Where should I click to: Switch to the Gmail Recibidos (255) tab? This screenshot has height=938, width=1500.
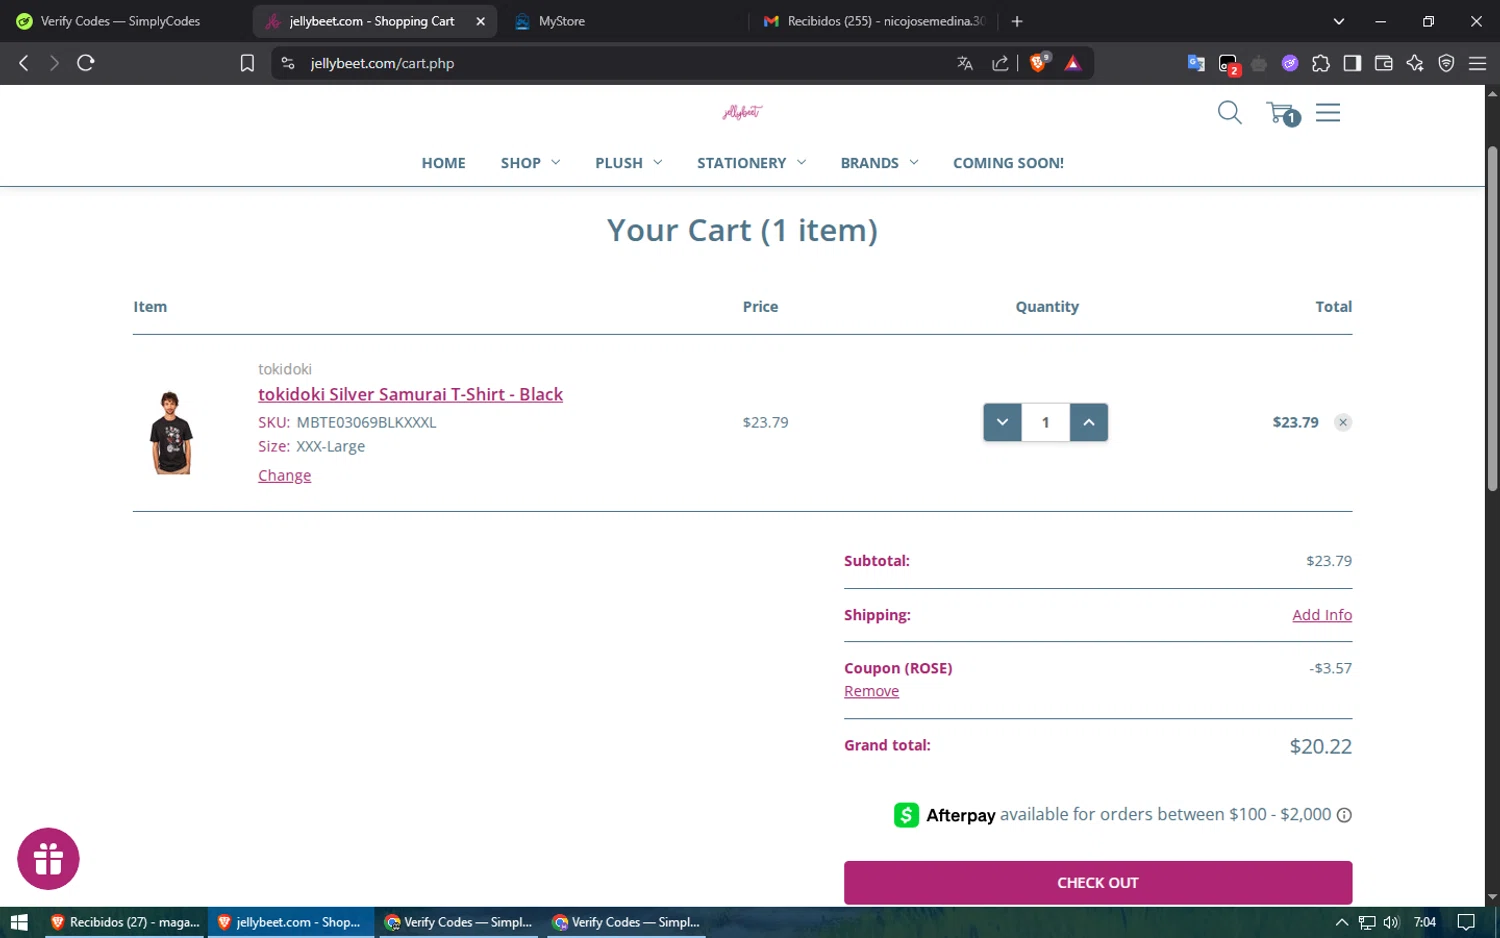[875, 21]
